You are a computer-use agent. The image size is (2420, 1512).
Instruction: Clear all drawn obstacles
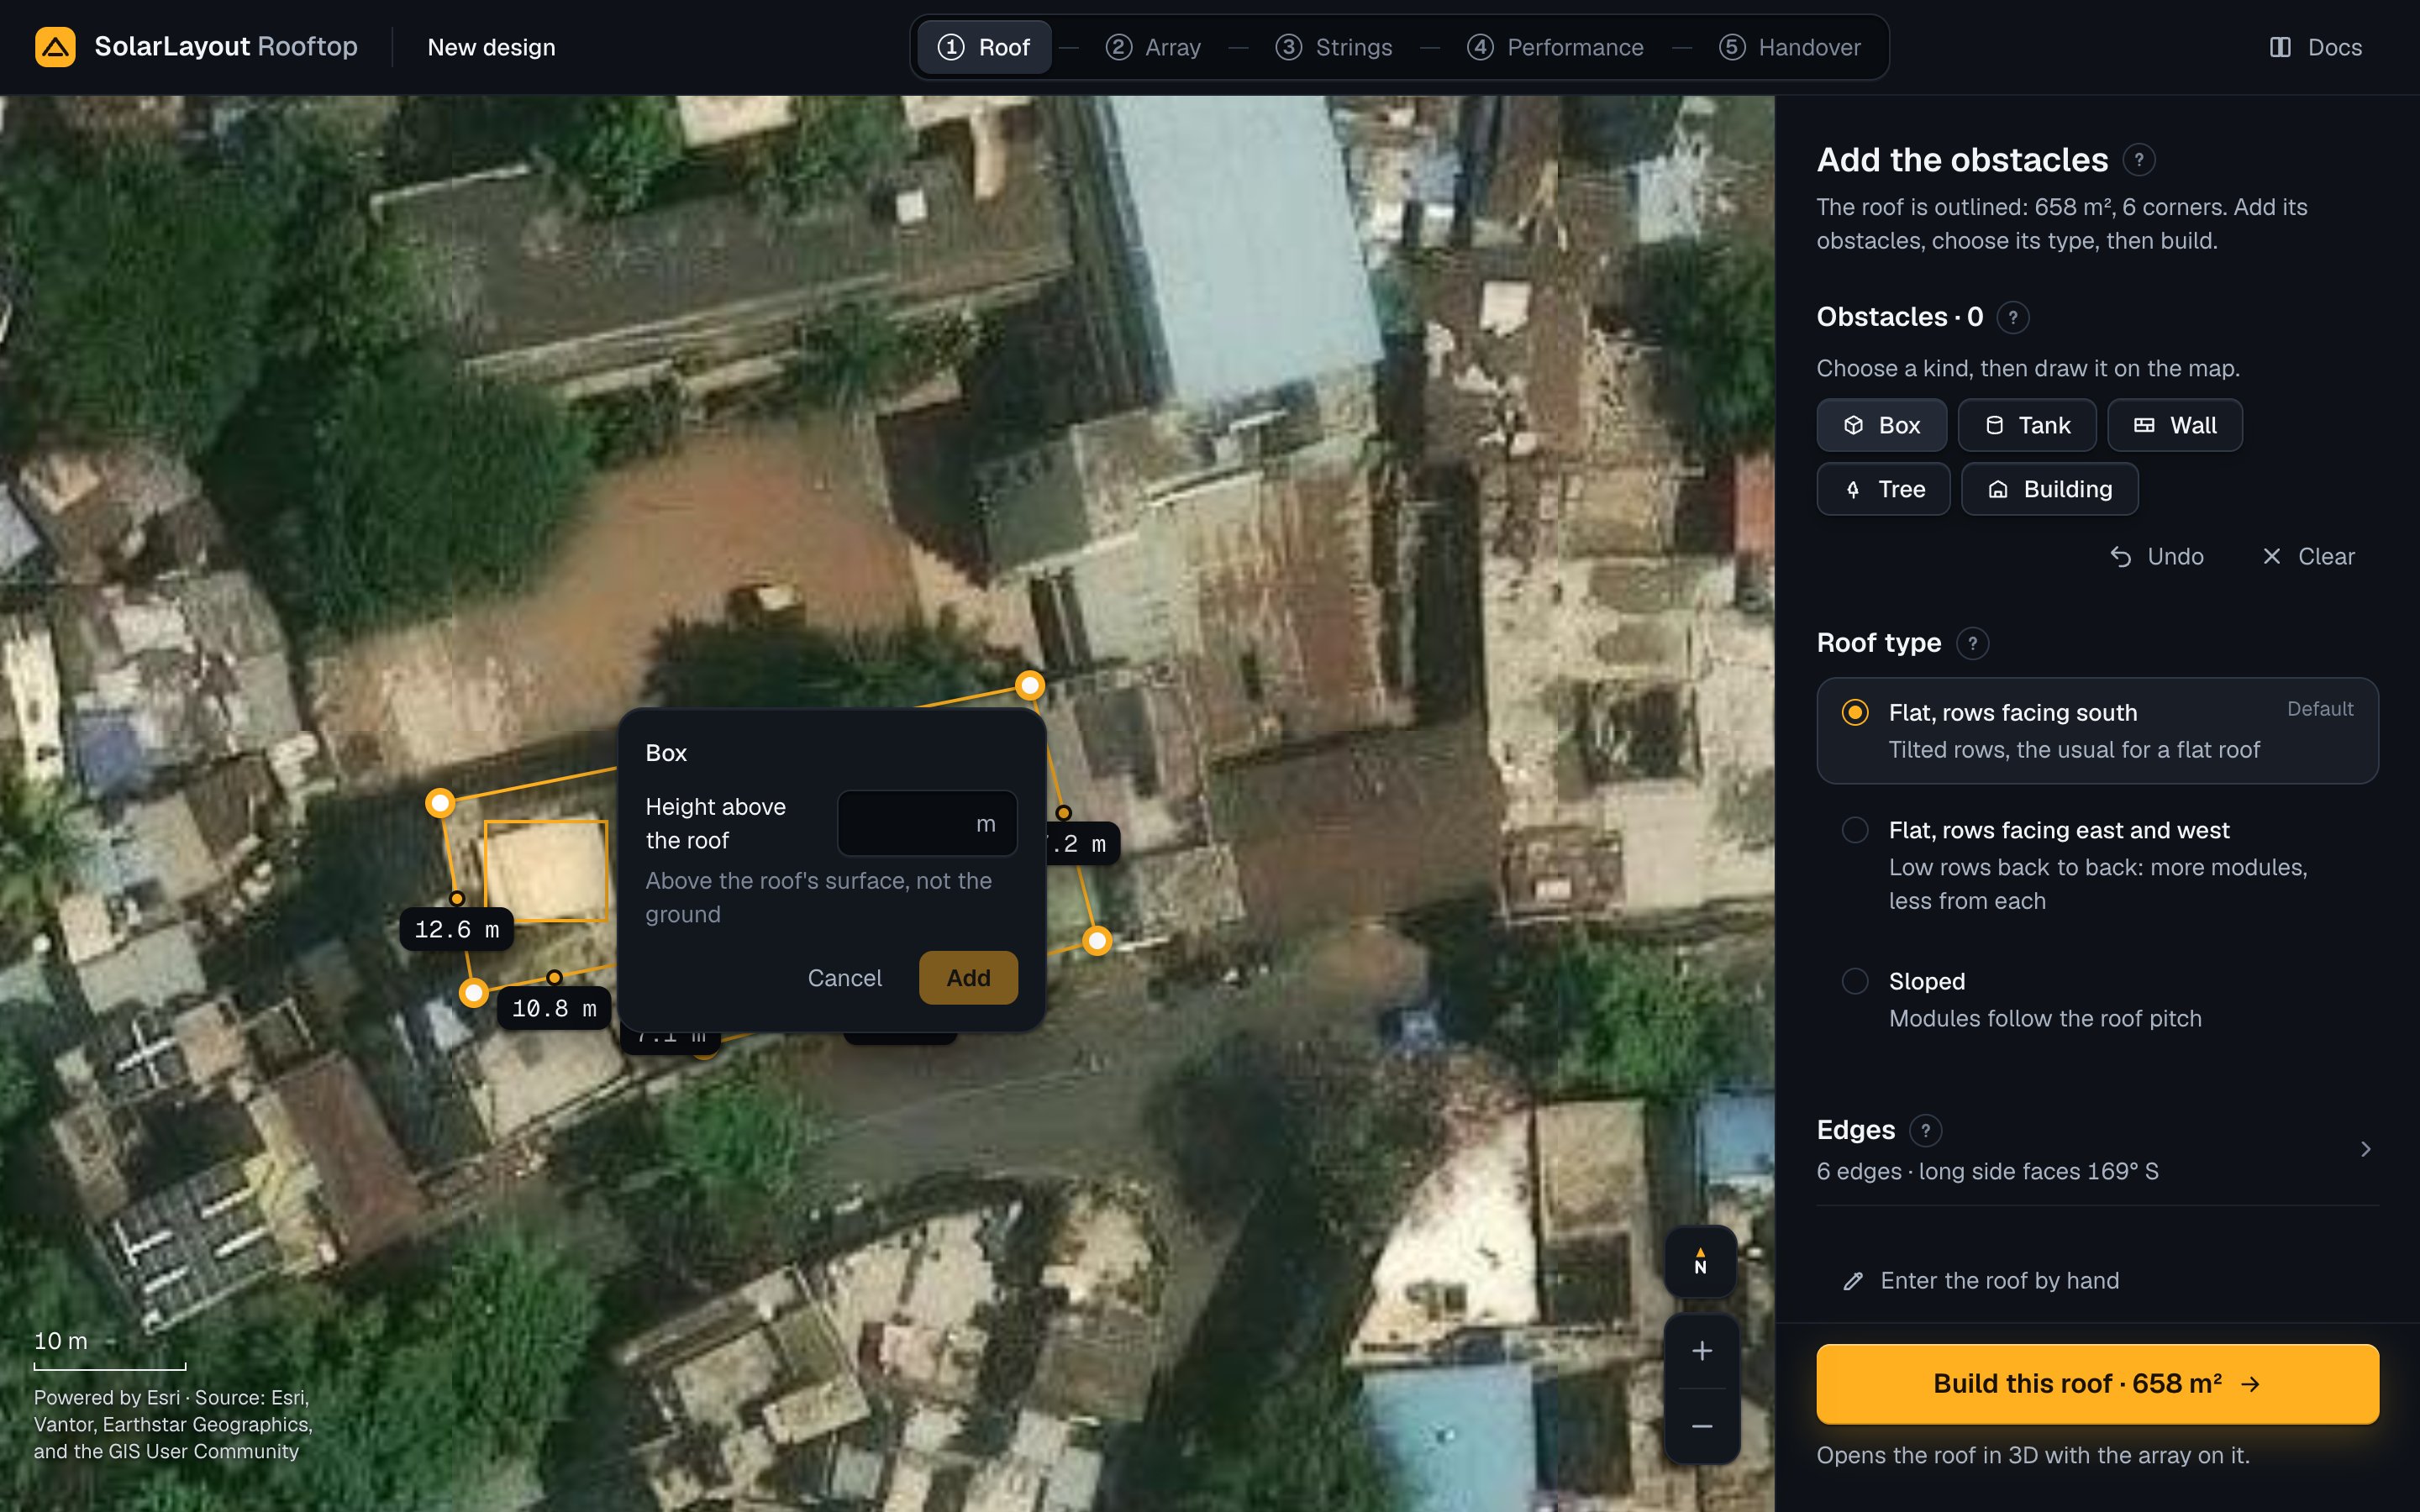click(2308, 556)
